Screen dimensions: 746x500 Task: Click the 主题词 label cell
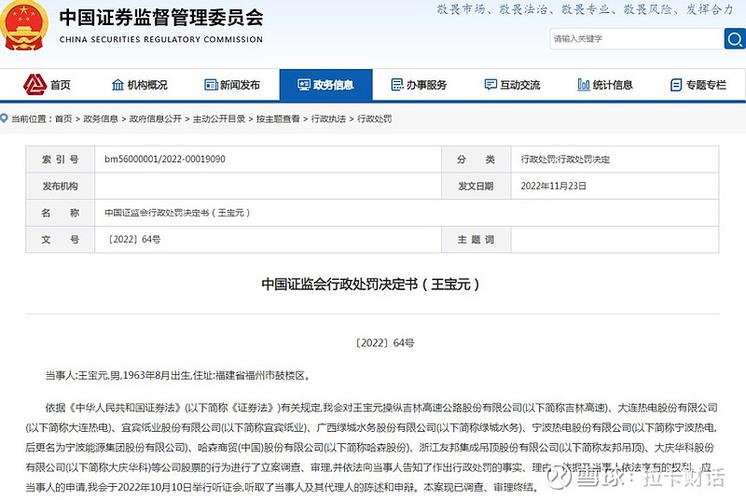476,239
